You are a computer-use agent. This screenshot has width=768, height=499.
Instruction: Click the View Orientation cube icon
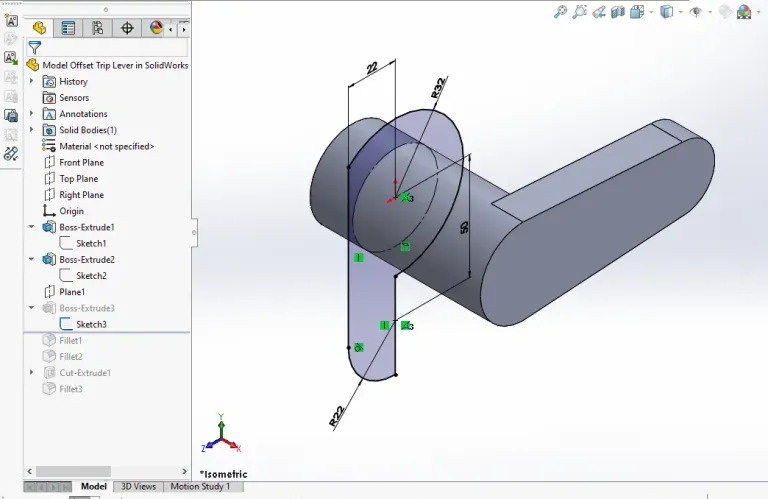[637, 11]
